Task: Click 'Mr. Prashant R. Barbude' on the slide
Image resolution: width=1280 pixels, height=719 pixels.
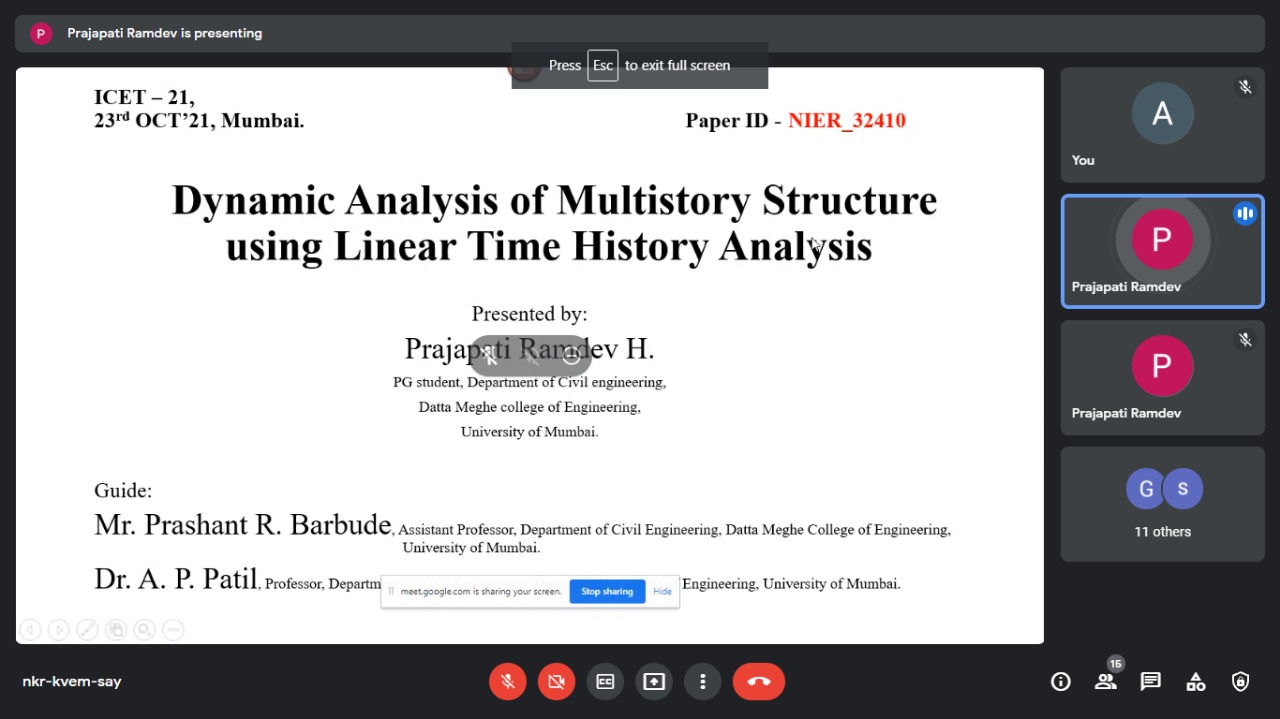Action: [242, 525]
